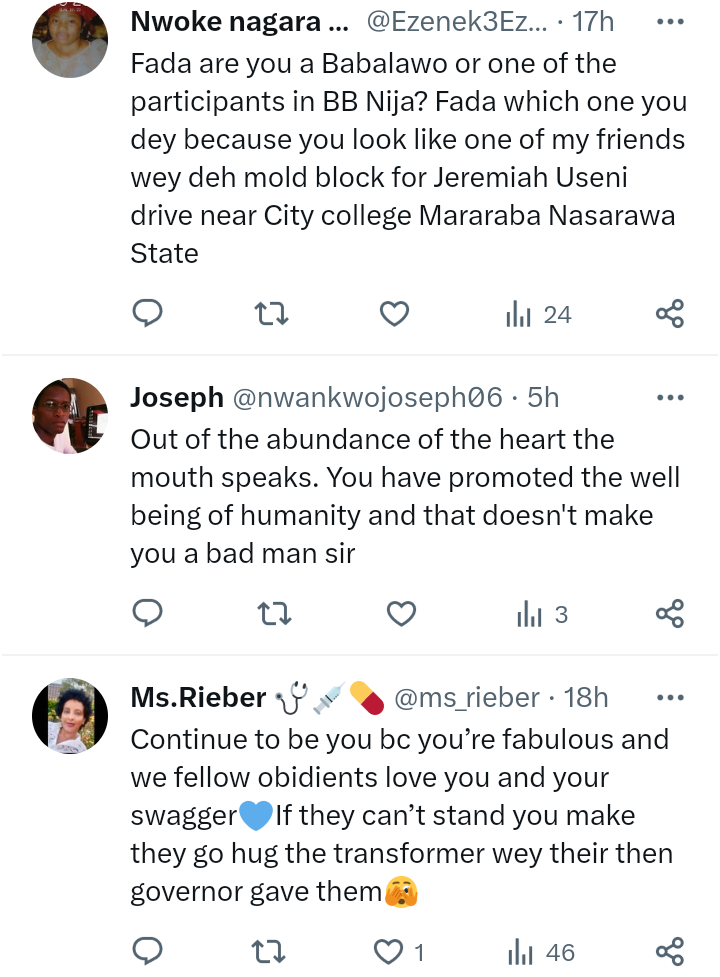This screenshot has width=720, height=977.
Task: Like Nwoke nagara's tweet
Action: [x=395, y=315]
